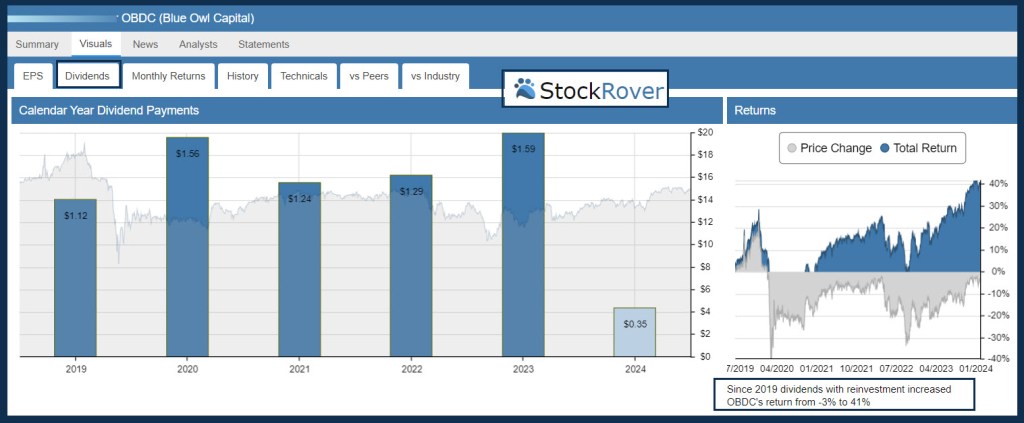The image size is (1024, 423).
Task: Open the Summary tab
Action: click(37, 44)
